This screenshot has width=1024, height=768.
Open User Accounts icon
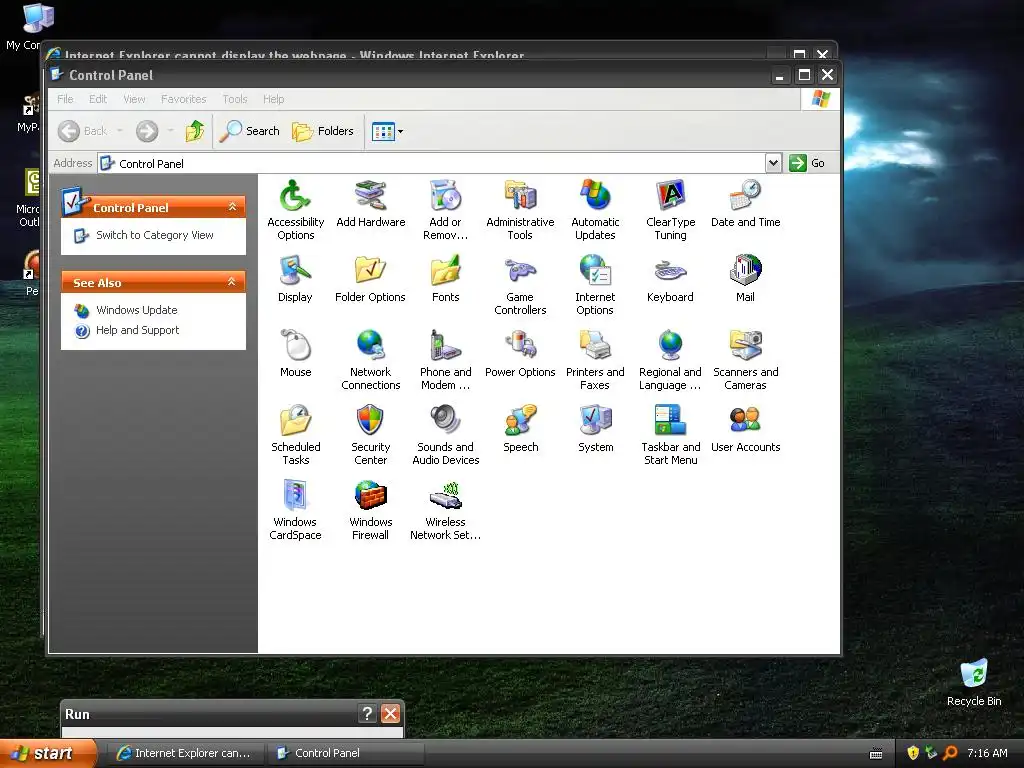click(x=745, y=429)
